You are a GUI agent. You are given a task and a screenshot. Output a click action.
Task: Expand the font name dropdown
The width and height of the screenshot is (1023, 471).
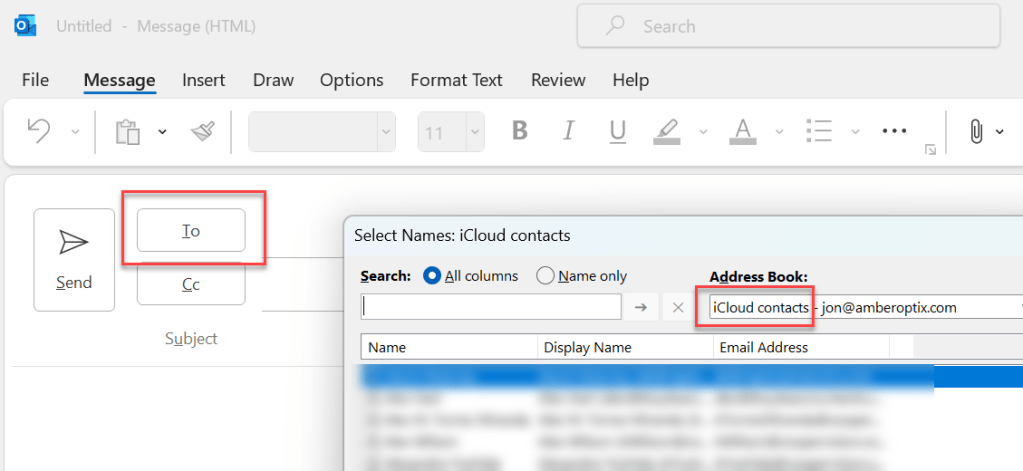coord(385,132)
